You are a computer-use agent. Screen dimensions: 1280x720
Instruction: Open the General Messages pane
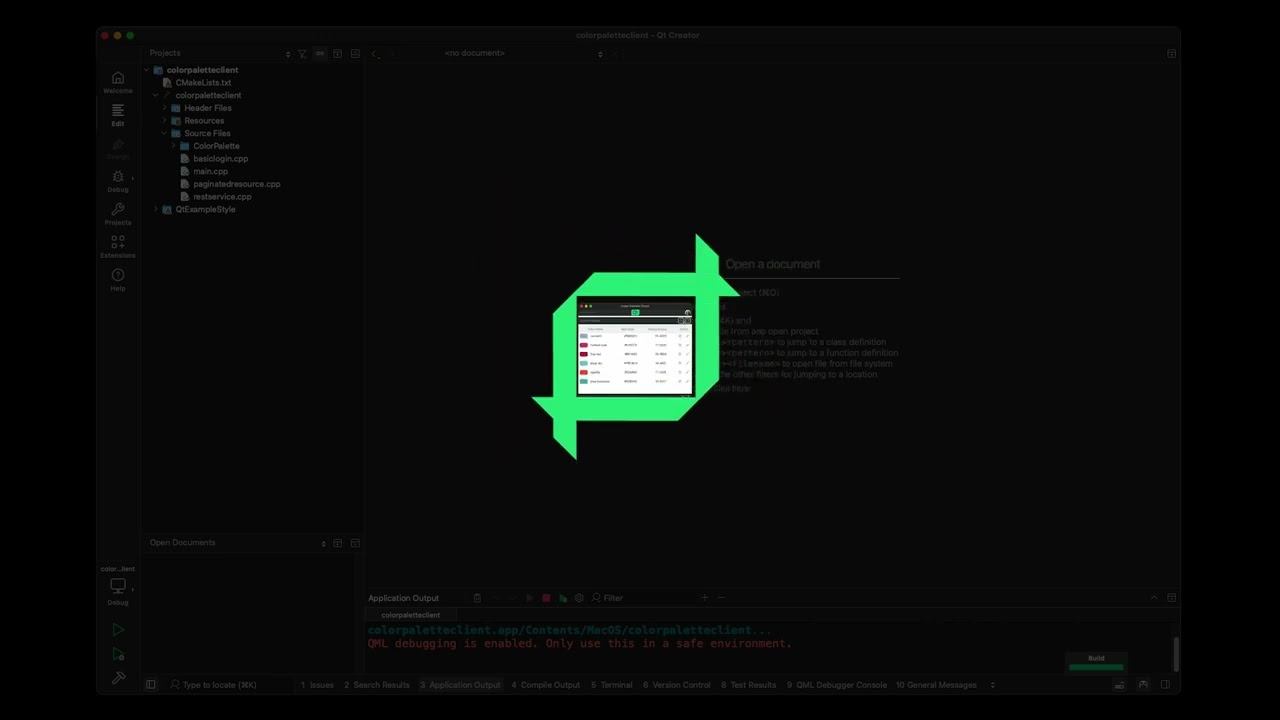point(936,685)
